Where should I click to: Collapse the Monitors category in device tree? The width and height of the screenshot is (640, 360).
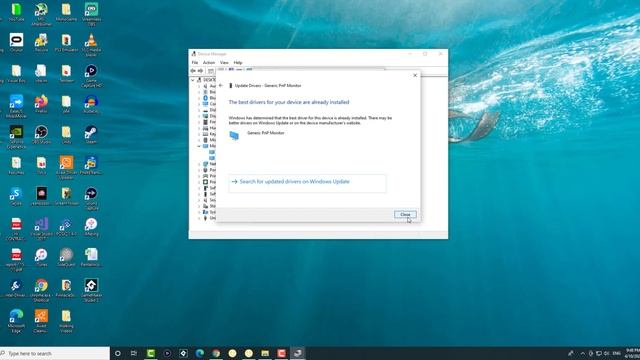click(x=199, y=146)
